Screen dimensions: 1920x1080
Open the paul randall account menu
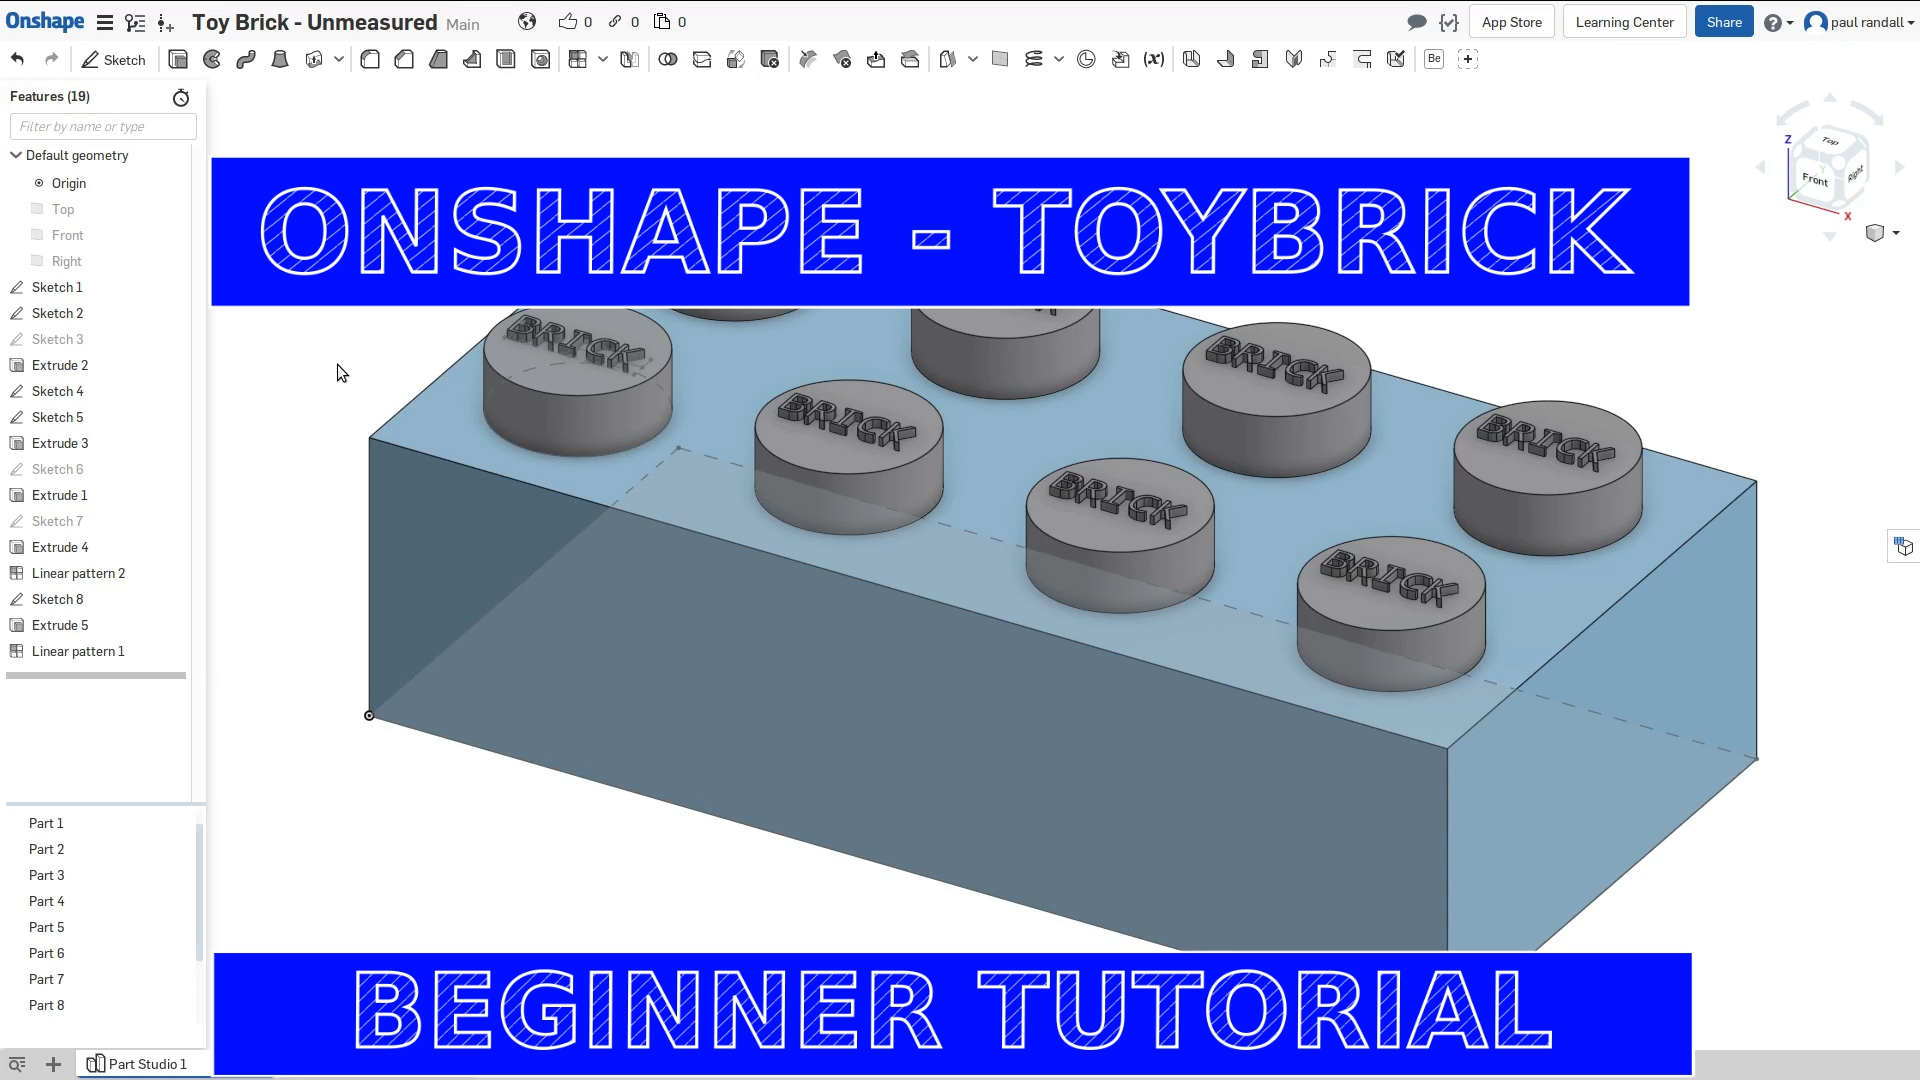pyautogui.click(x=1859, y=22)
